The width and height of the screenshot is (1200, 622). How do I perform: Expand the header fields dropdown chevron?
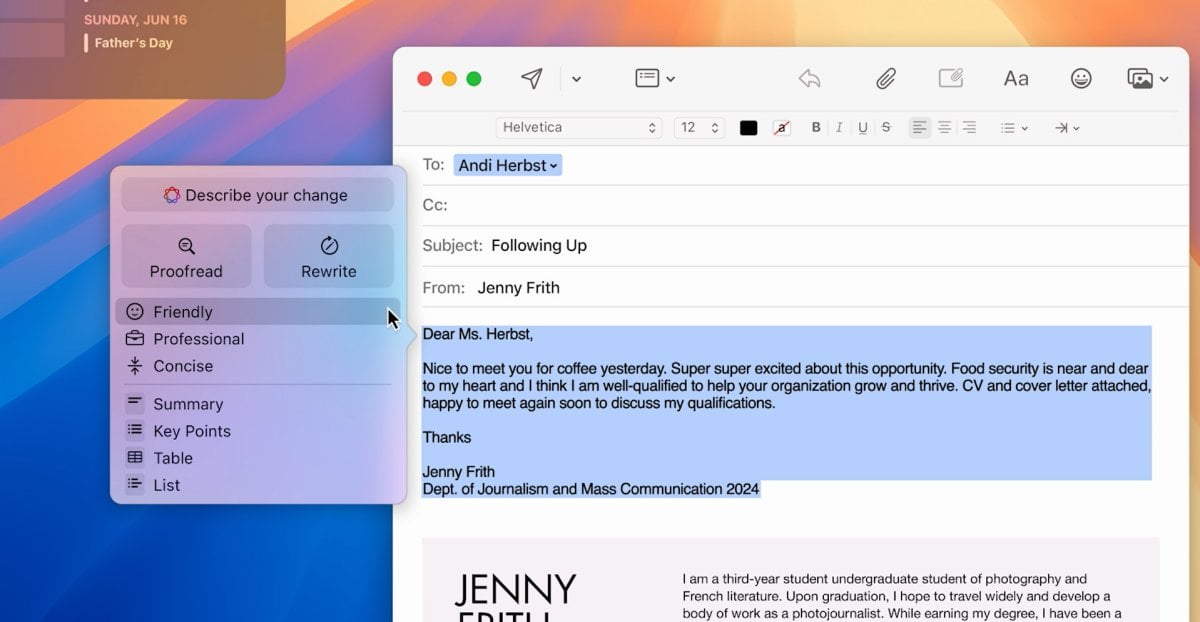tap(671, 79)
